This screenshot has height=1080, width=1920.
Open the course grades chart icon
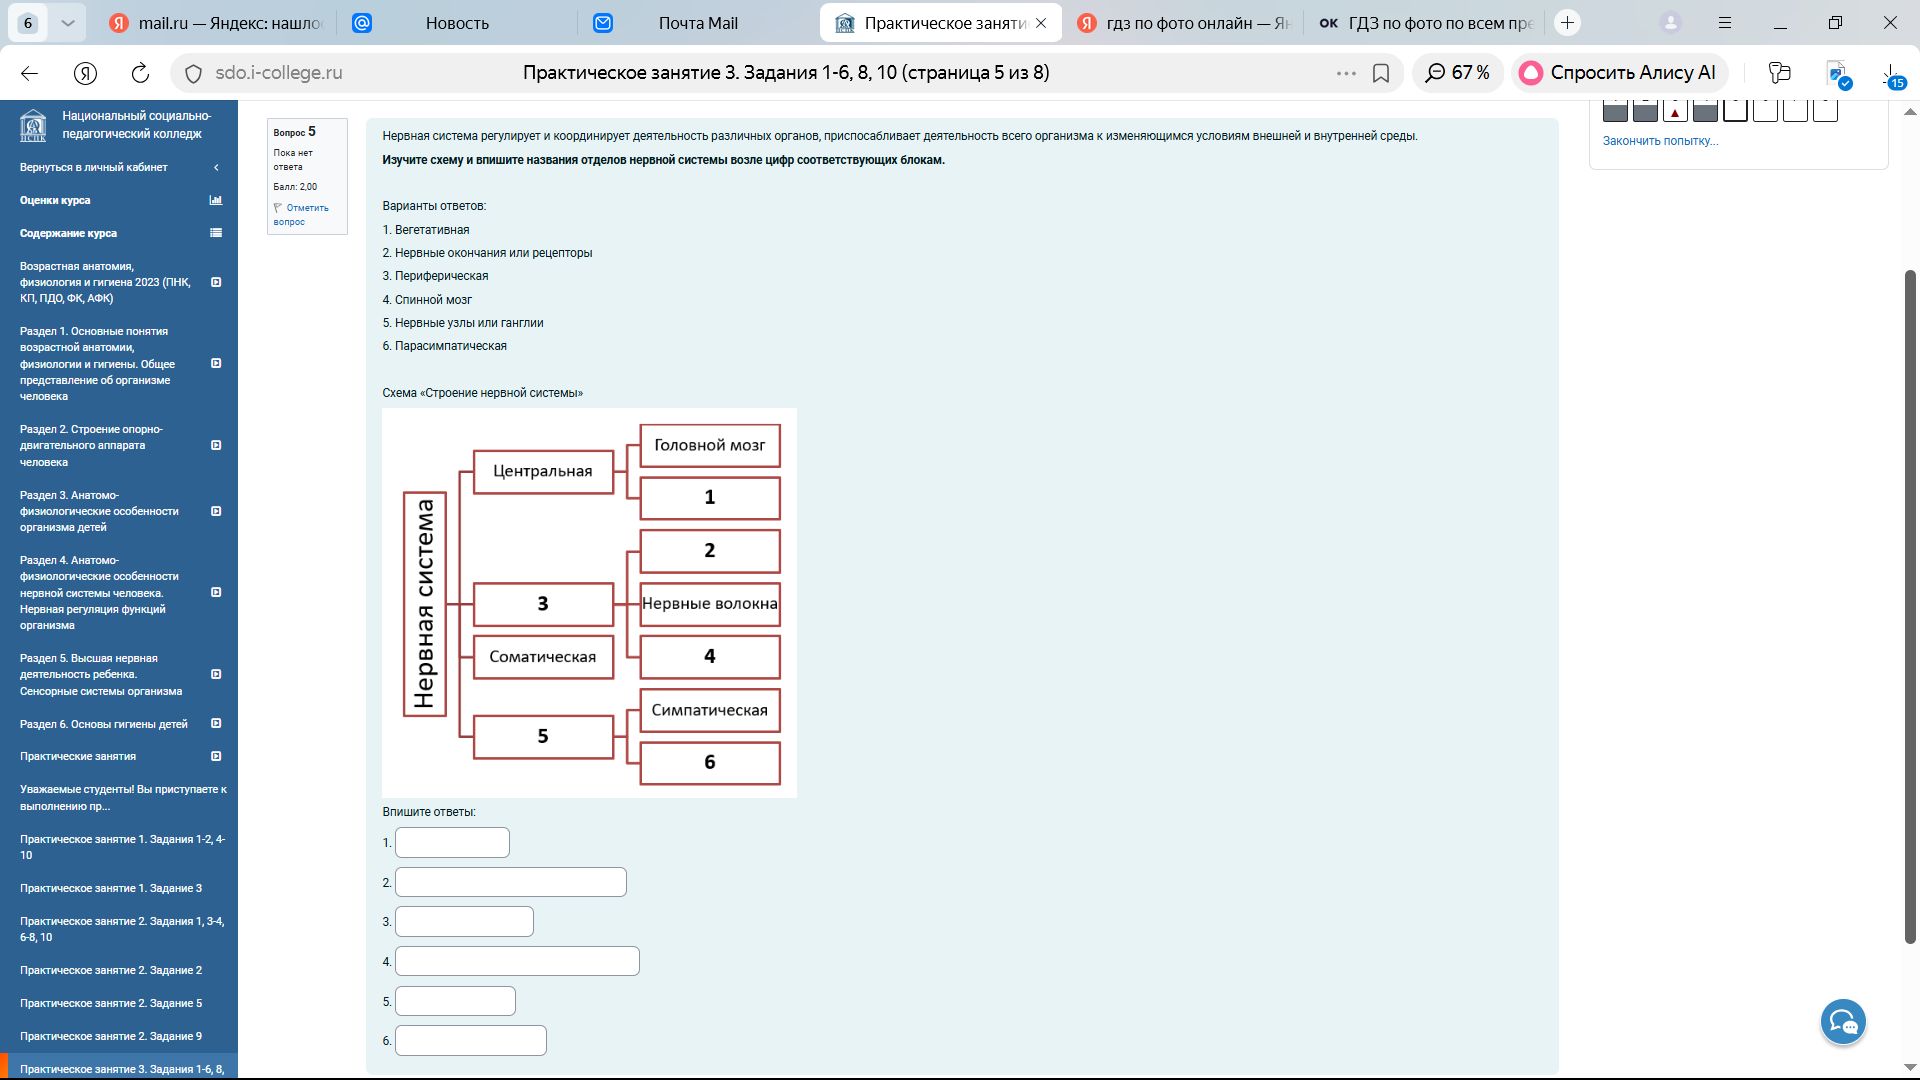point(215,200)
